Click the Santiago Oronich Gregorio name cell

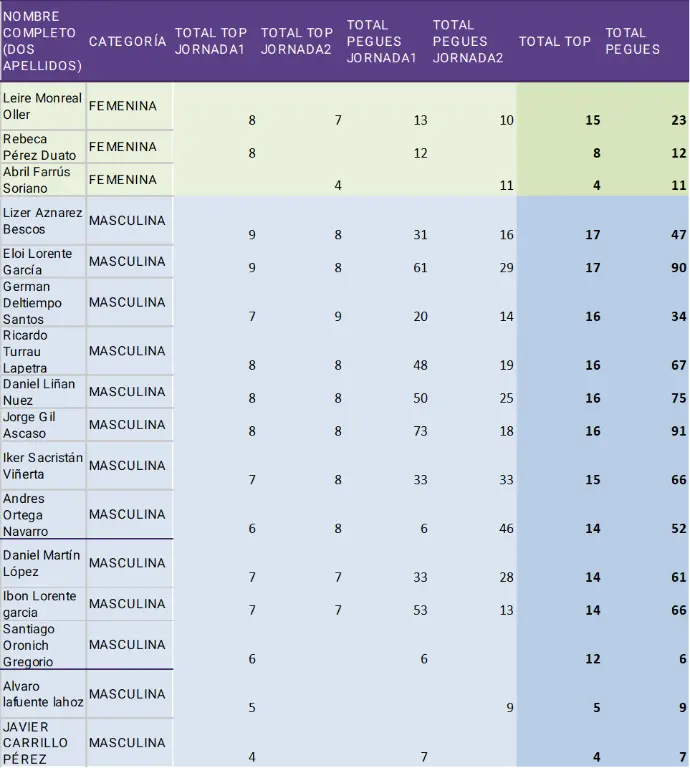point(42,645)
